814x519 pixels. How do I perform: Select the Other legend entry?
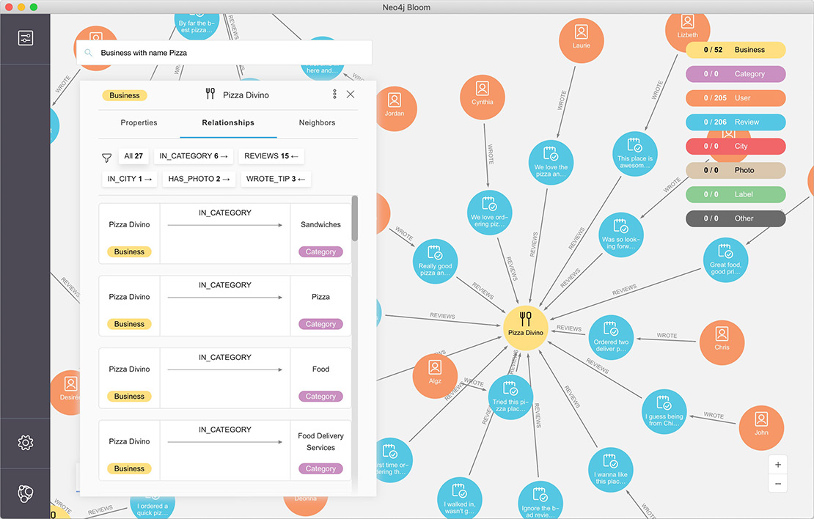(736, 218)
